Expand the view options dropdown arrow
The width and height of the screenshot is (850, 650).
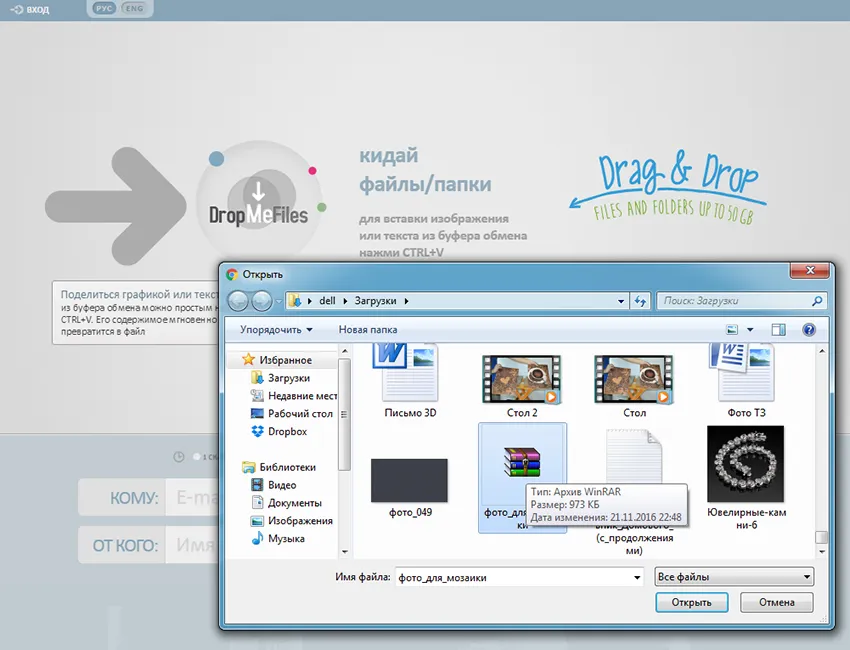pyautogui.click(x=750, y=330)
